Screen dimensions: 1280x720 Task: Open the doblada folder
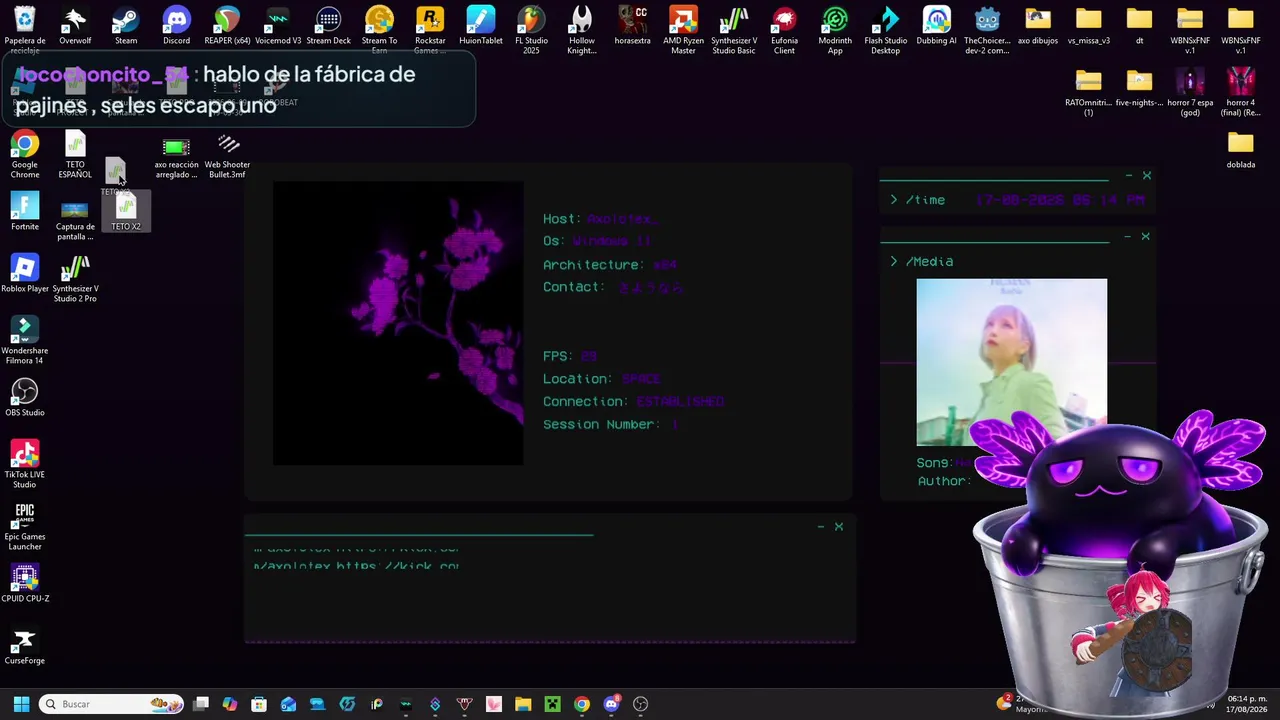click(x=1241, y=150)
